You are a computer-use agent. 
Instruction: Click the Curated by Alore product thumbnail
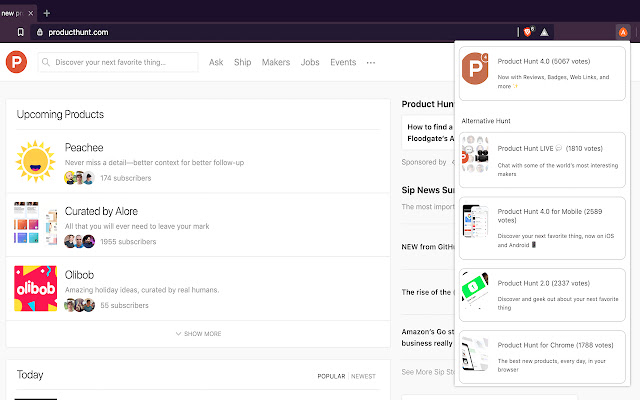35,225
